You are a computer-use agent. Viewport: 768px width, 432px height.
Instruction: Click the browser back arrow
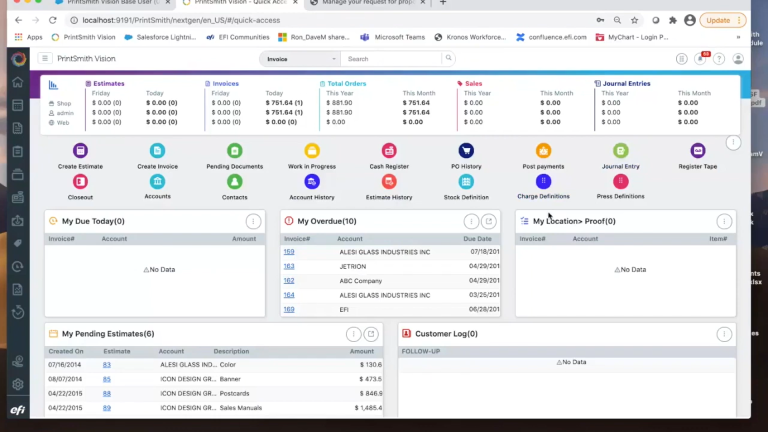point(19,20)
